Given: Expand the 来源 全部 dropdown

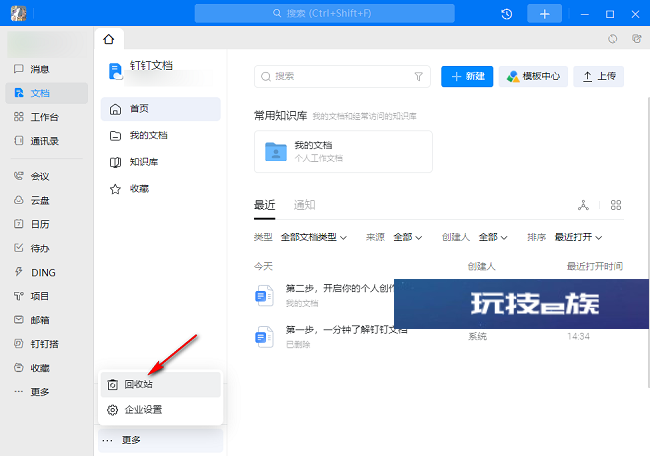Looking at the screenshot, I should [x=407, y=237].
